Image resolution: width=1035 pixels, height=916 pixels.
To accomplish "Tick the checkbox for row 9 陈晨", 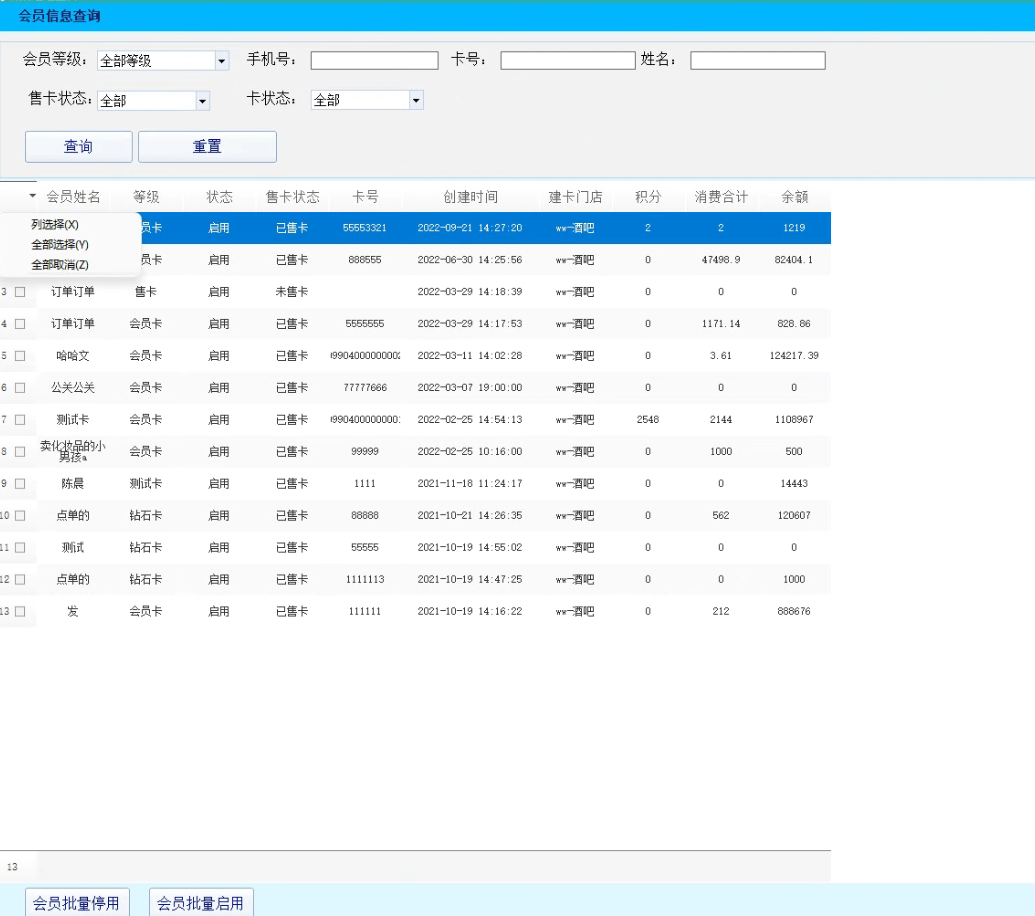I will click(20, 484).
